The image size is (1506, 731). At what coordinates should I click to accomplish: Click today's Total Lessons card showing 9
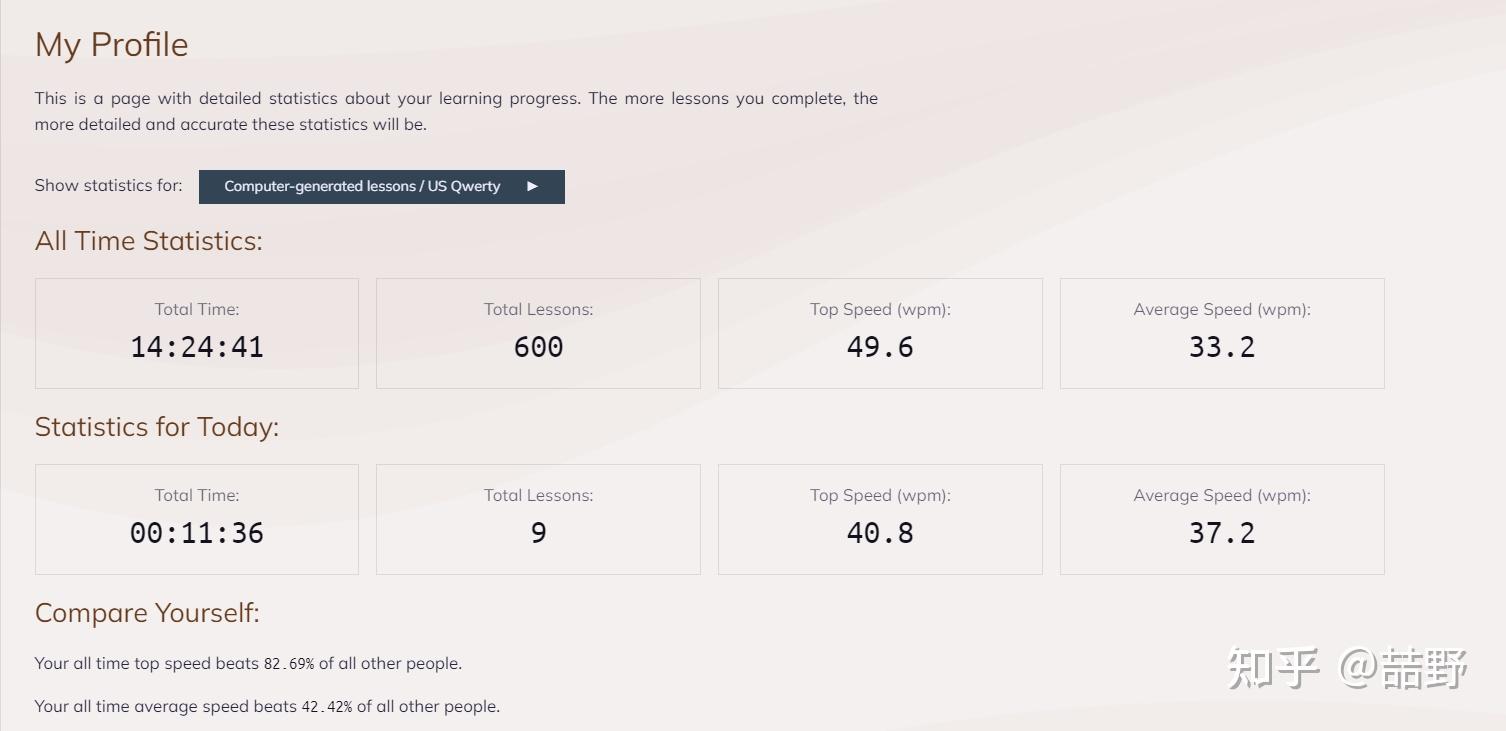coord(538,519)
